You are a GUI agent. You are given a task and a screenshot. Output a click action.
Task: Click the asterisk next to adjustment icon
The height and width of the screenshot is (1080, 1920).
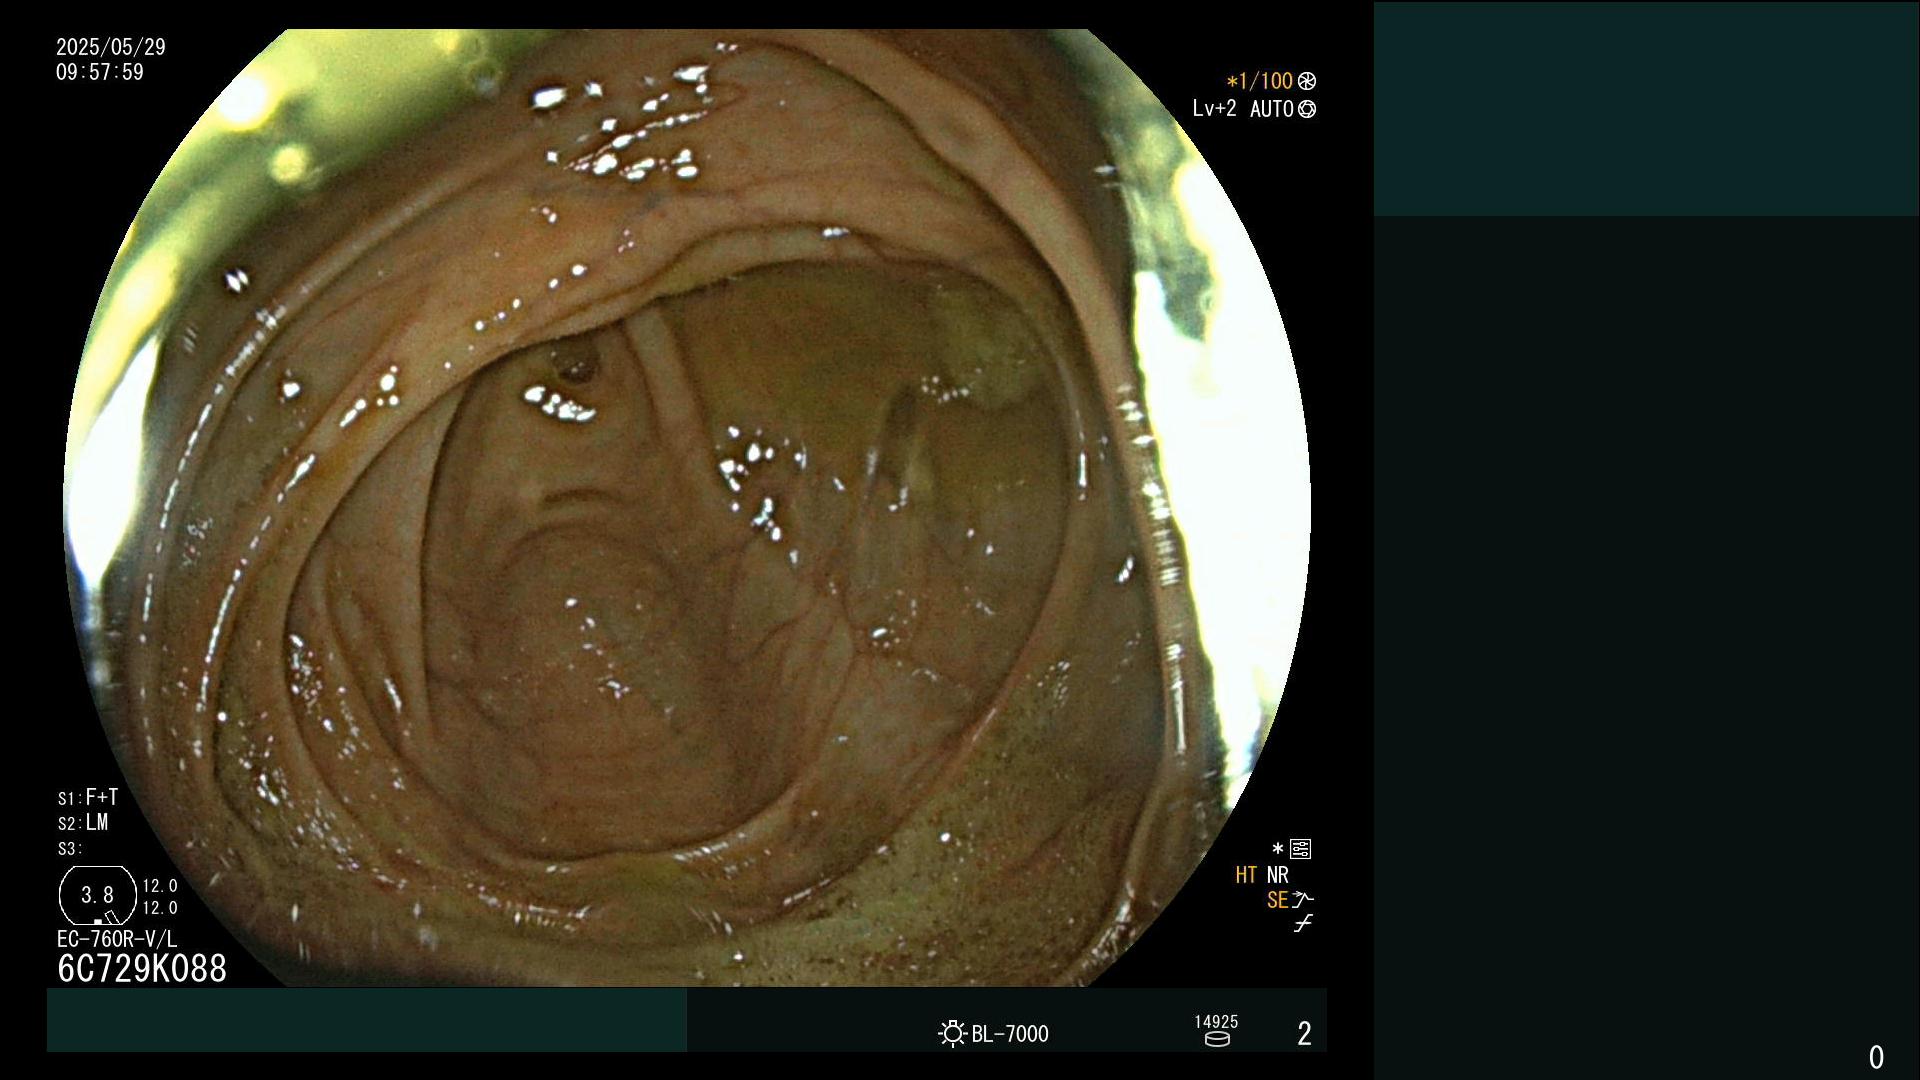[x=1277, y=849]
